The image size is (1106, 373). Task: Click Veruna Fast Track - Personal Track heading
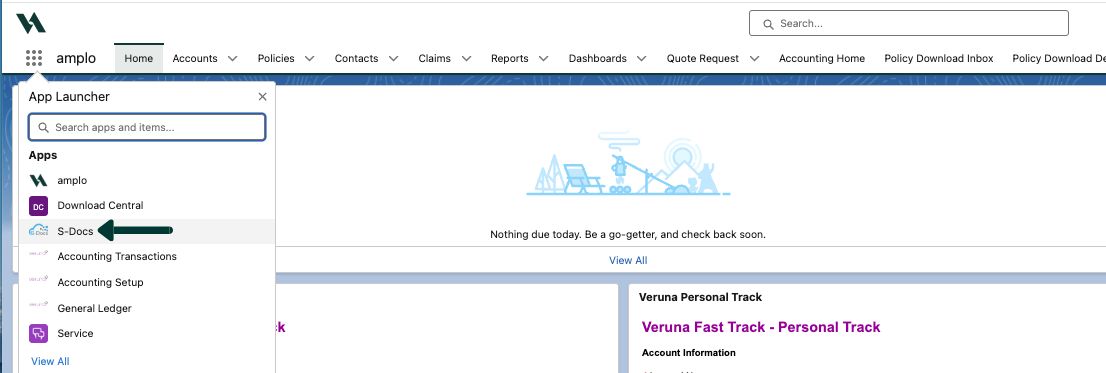click(761, 327)
